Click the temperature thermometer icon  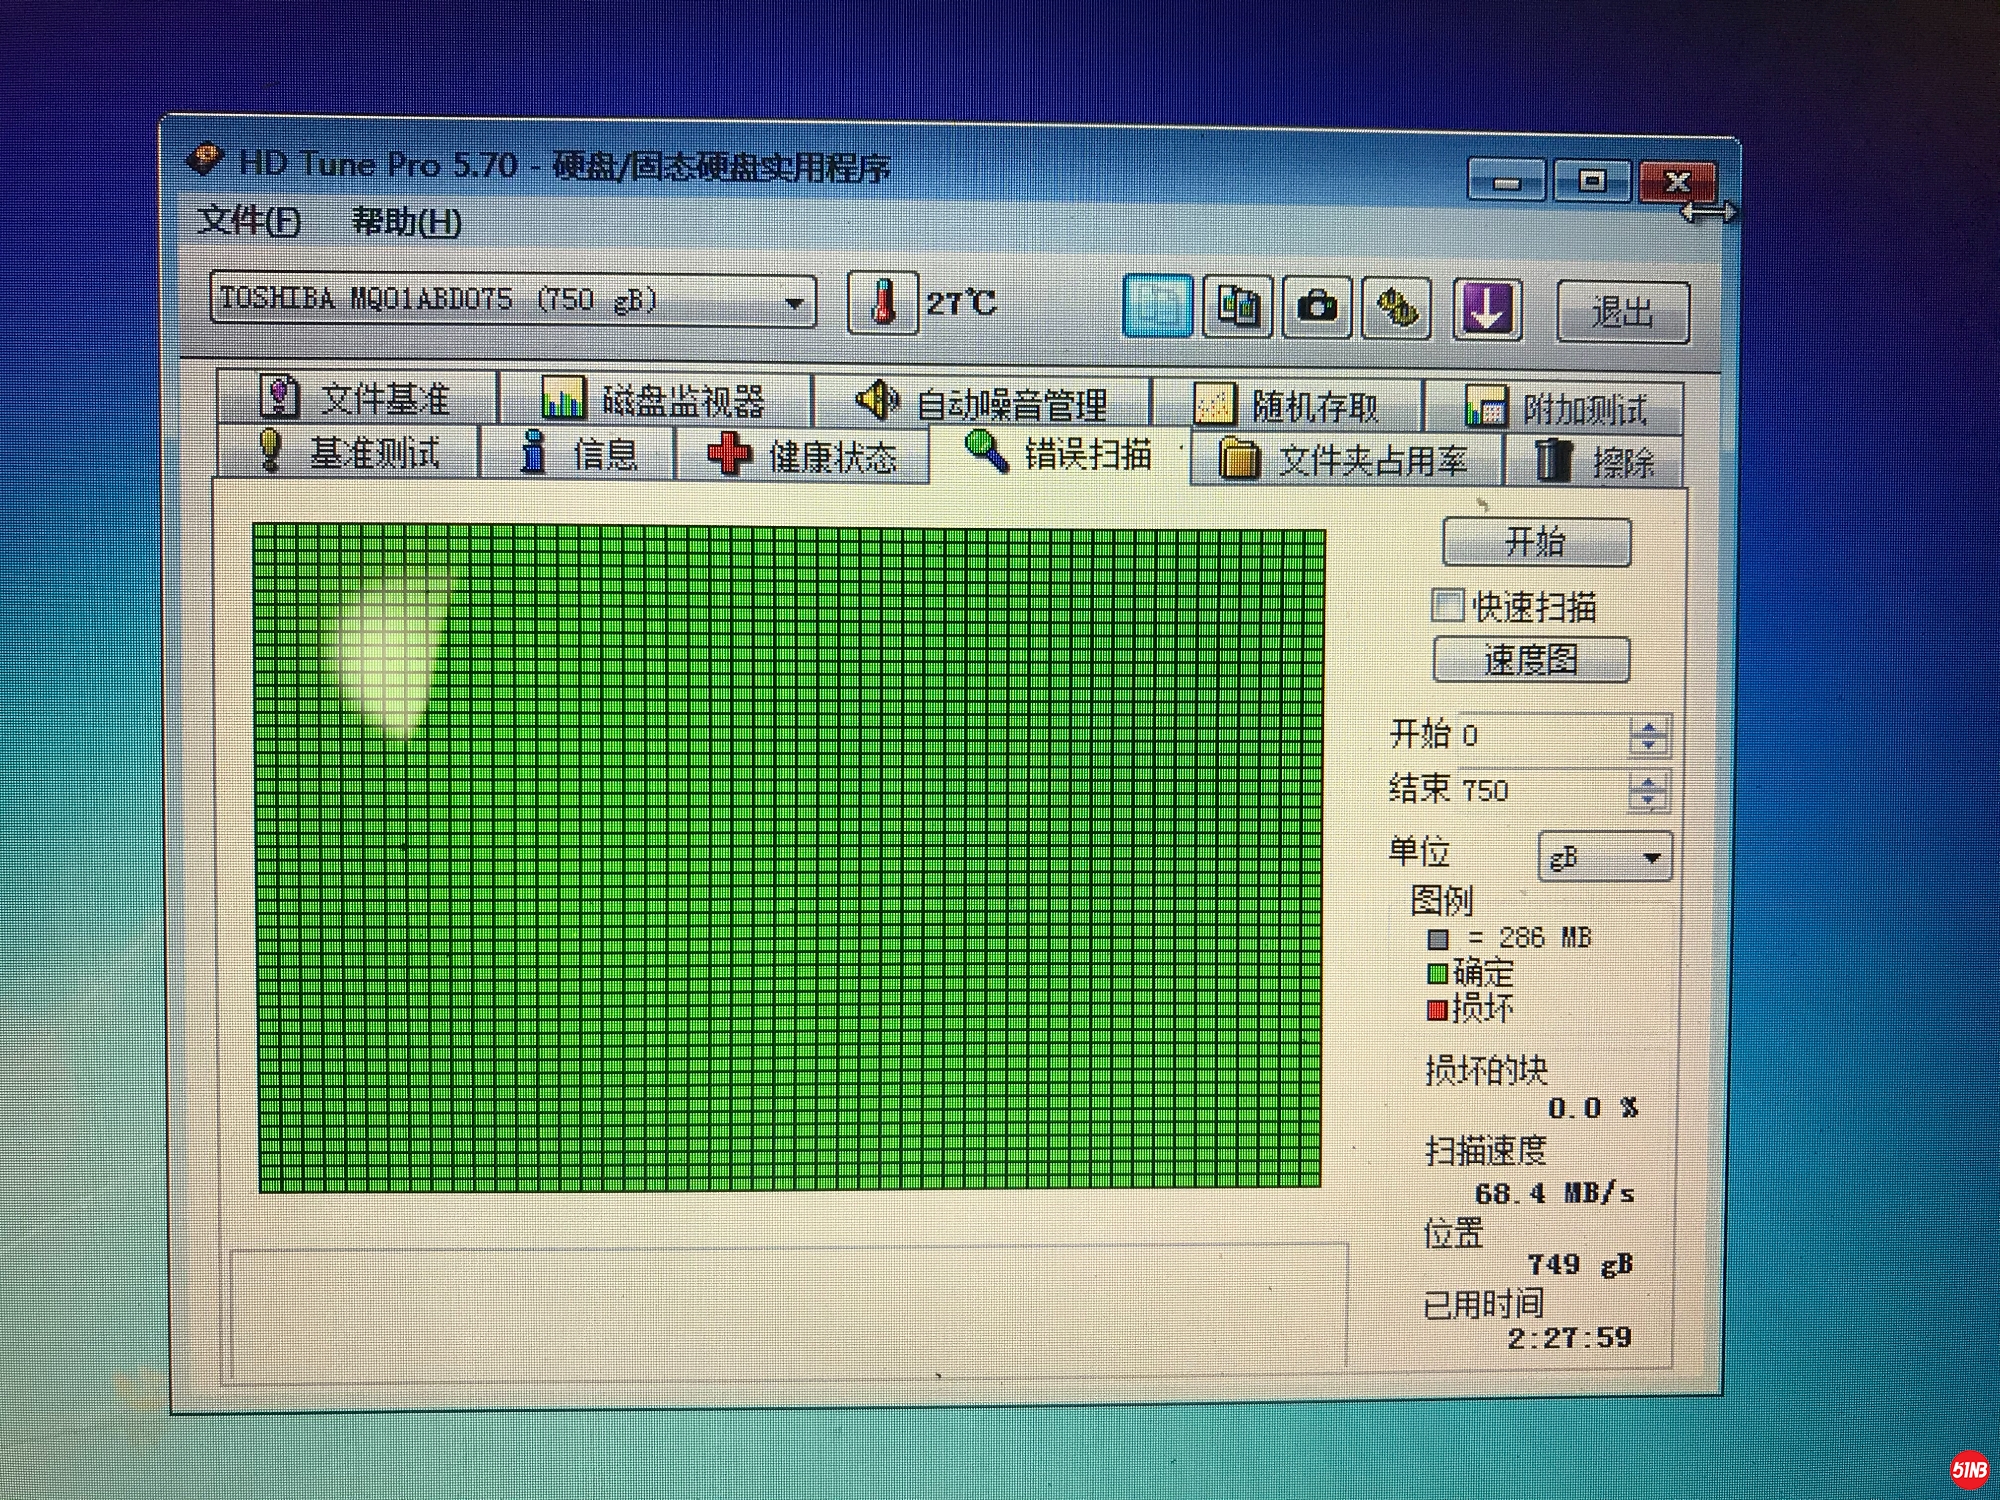click(883, 303)
